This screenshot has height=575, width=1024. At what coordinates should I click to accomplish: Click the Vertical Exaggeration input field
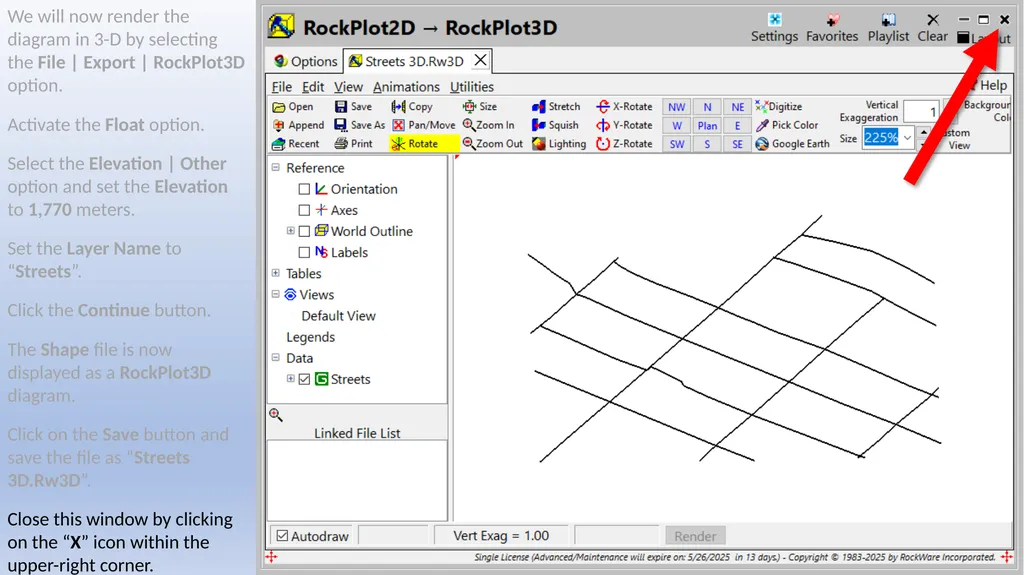(921, 112)
